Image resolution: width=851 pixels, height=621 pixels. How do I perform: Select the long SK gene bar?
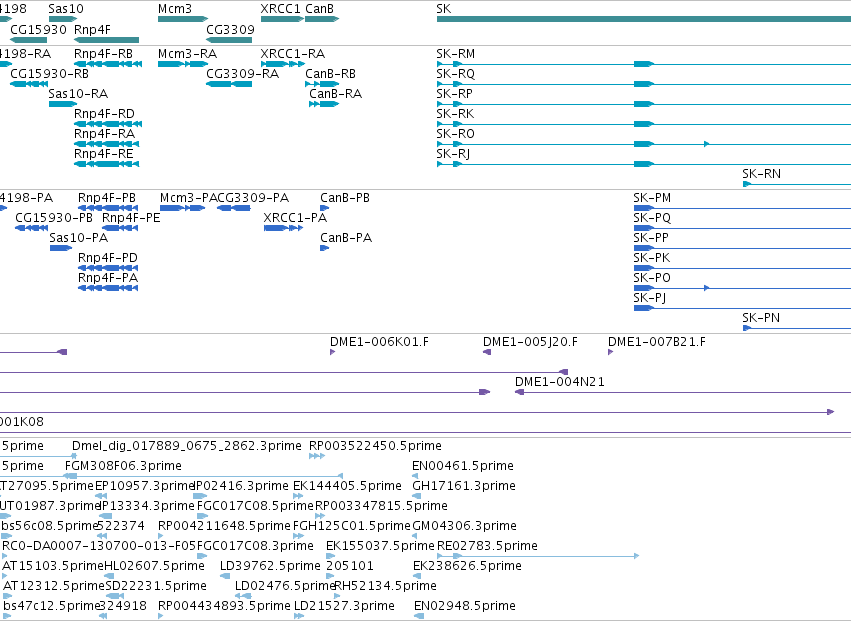tap(644, 19)
